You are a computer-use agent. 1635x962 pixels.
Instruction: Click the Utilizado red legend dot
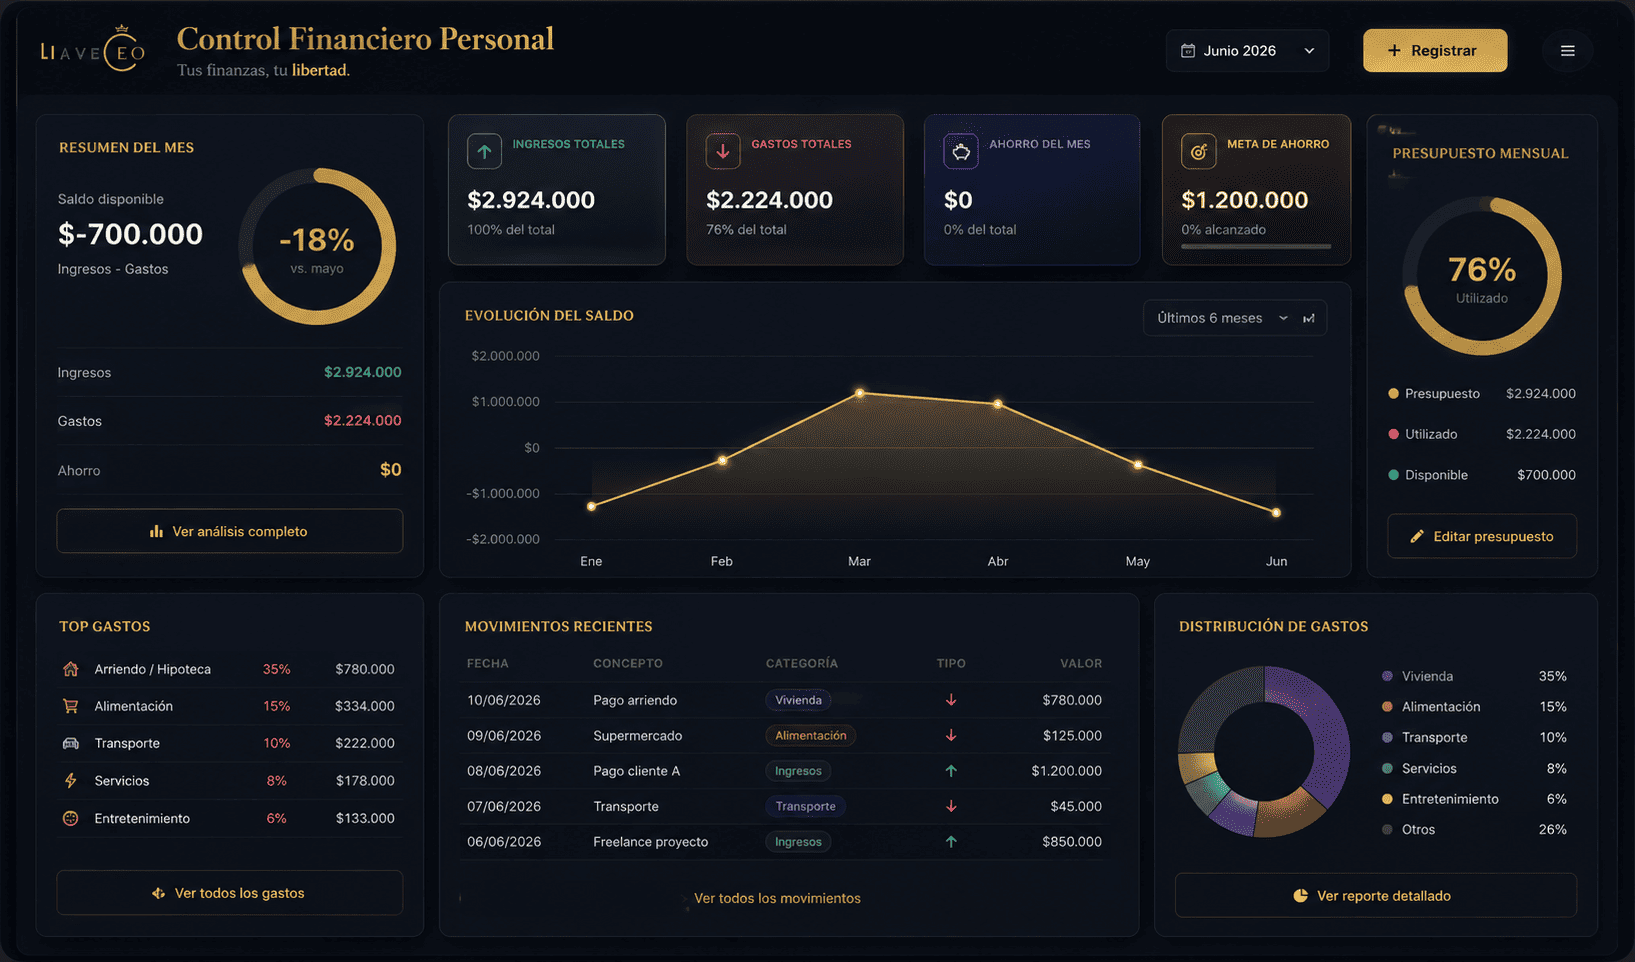click(x=1393, y=434)
